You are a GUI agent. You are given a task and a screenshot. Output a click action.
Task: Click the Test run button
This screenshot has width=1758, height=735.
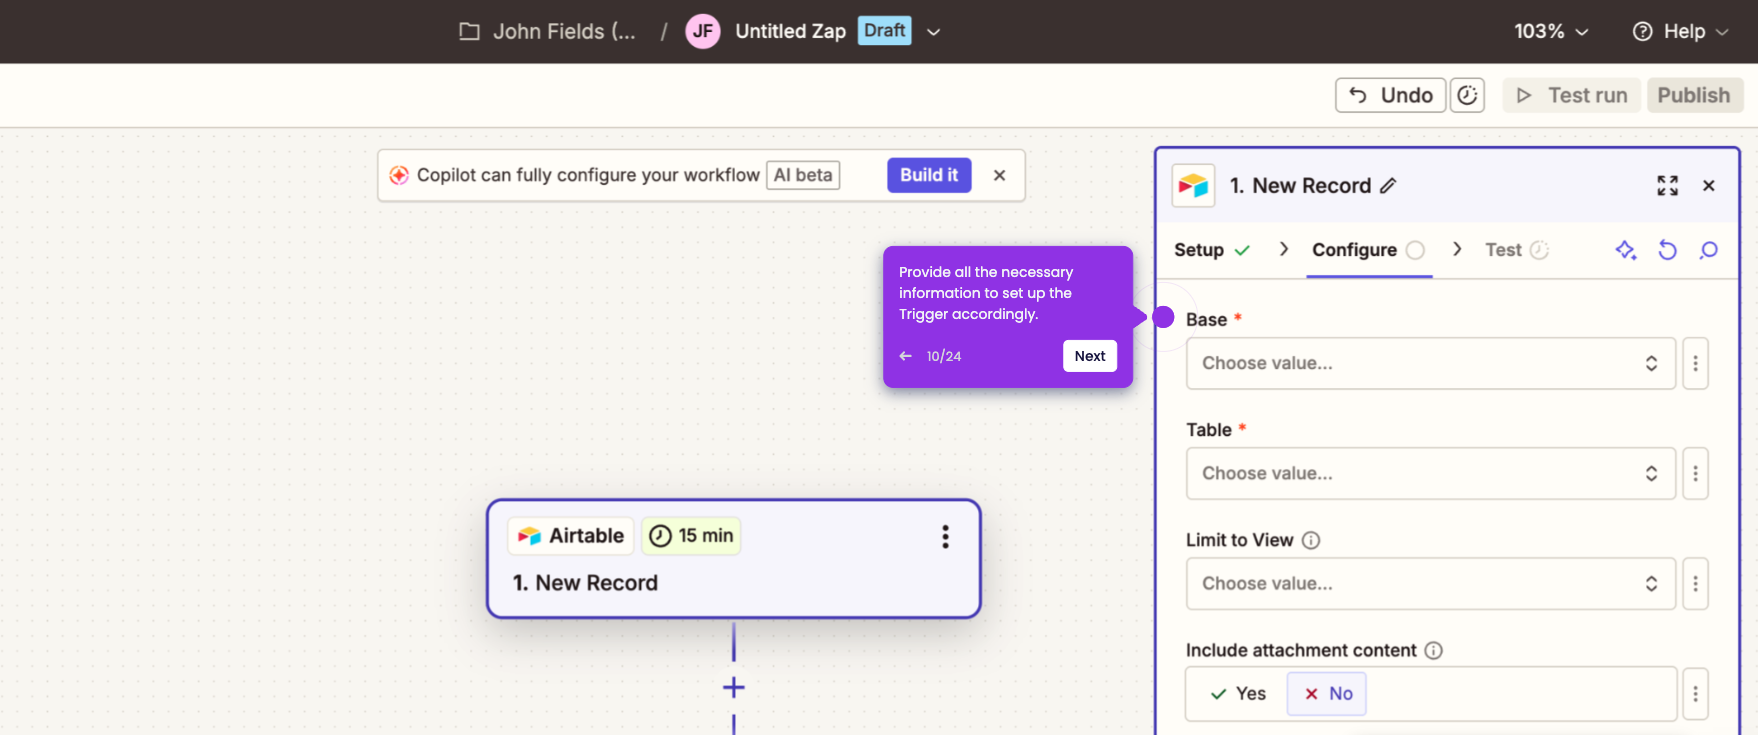[x=1571, y=95]
